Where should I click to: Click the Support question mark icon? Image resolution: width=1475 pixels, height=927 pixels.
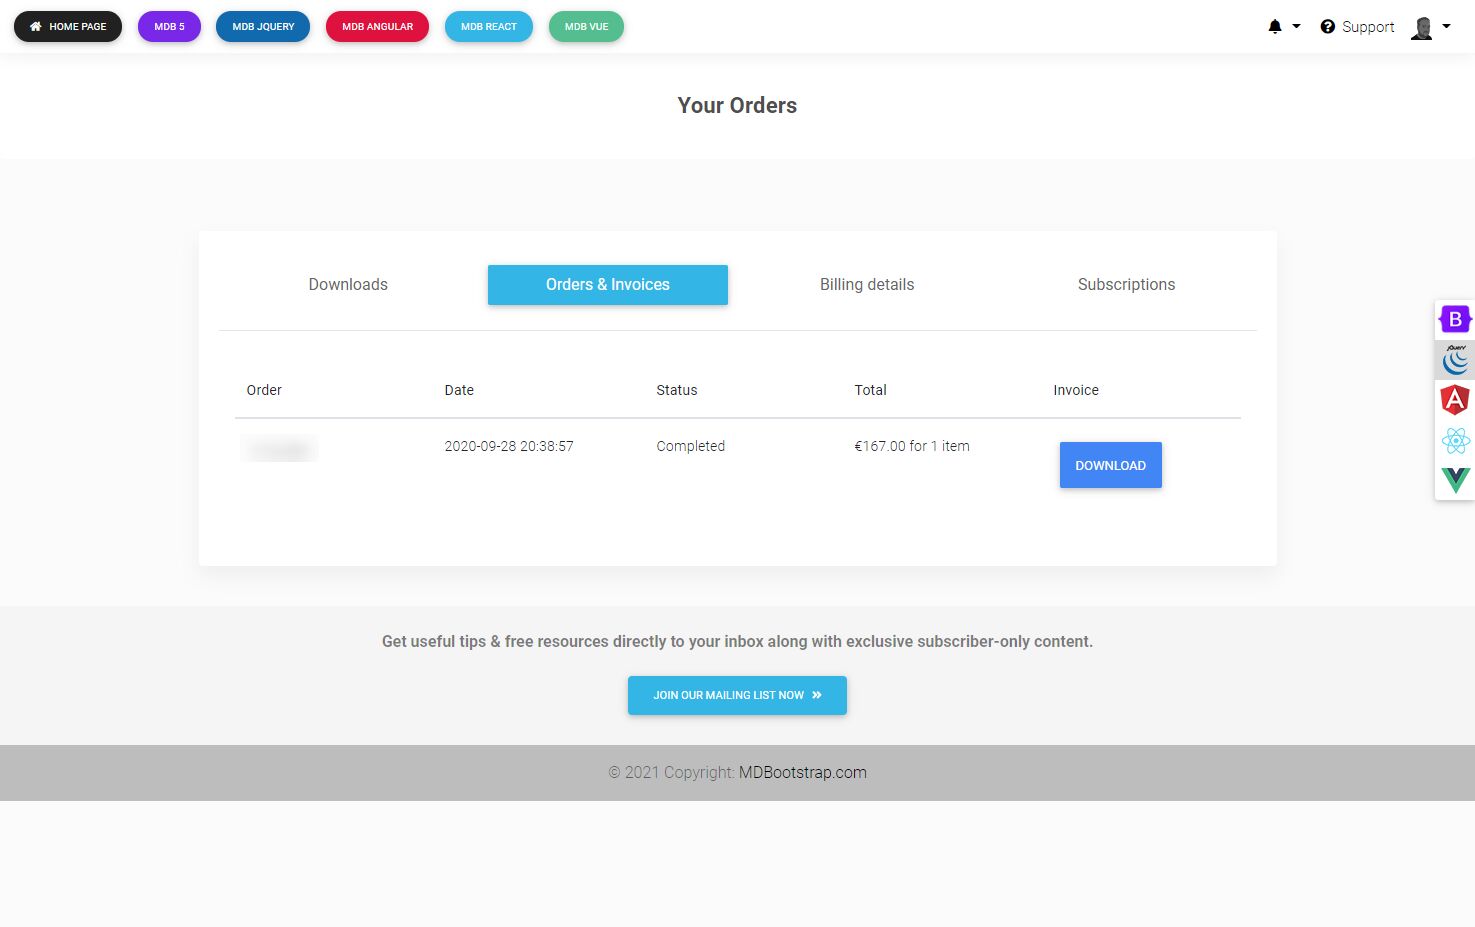click(x=1328, y=27)
